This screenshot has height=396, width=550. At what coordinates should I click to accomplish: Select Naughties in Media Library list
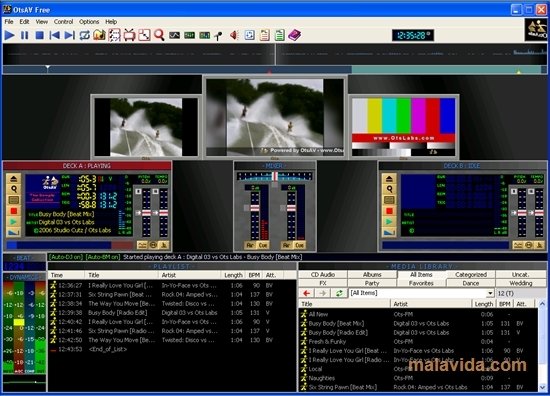tap(418, 378)
